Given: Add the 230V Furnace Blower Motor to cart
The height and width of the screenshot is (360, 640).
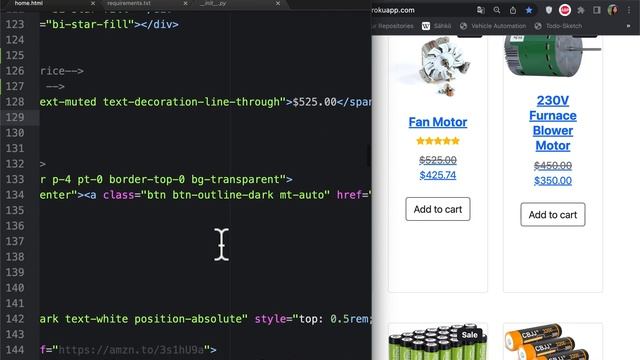Looking at the screenshot, I should coord(553,214).
